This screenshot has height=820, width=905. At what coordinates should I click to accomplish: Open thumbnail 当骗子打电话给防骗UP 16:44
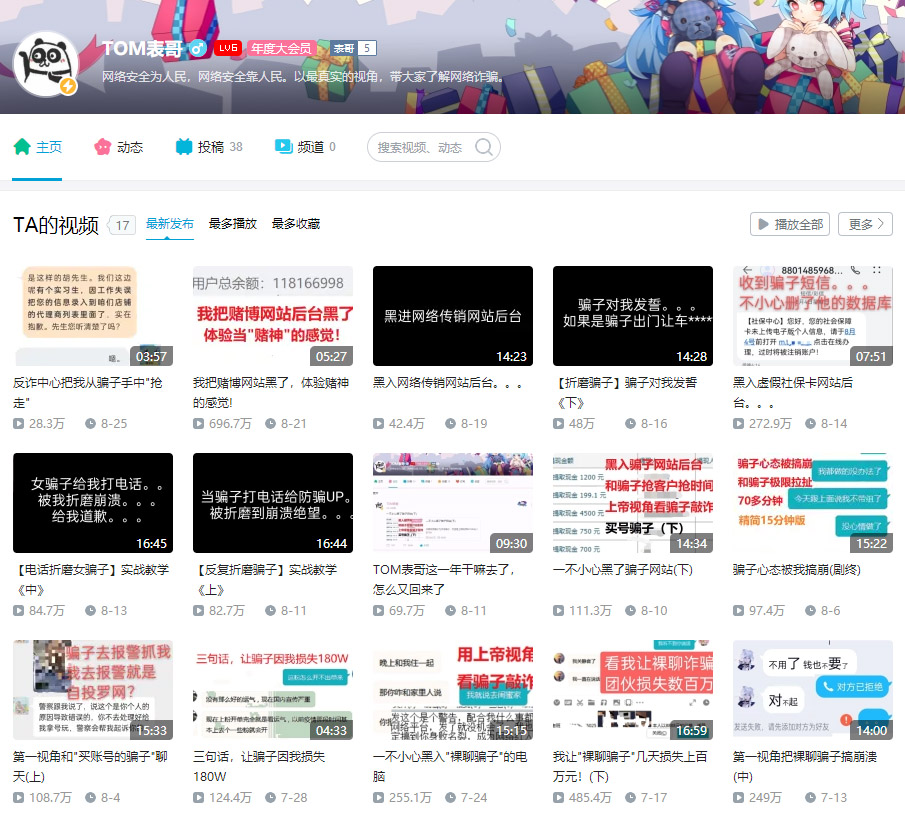point(273,503)
